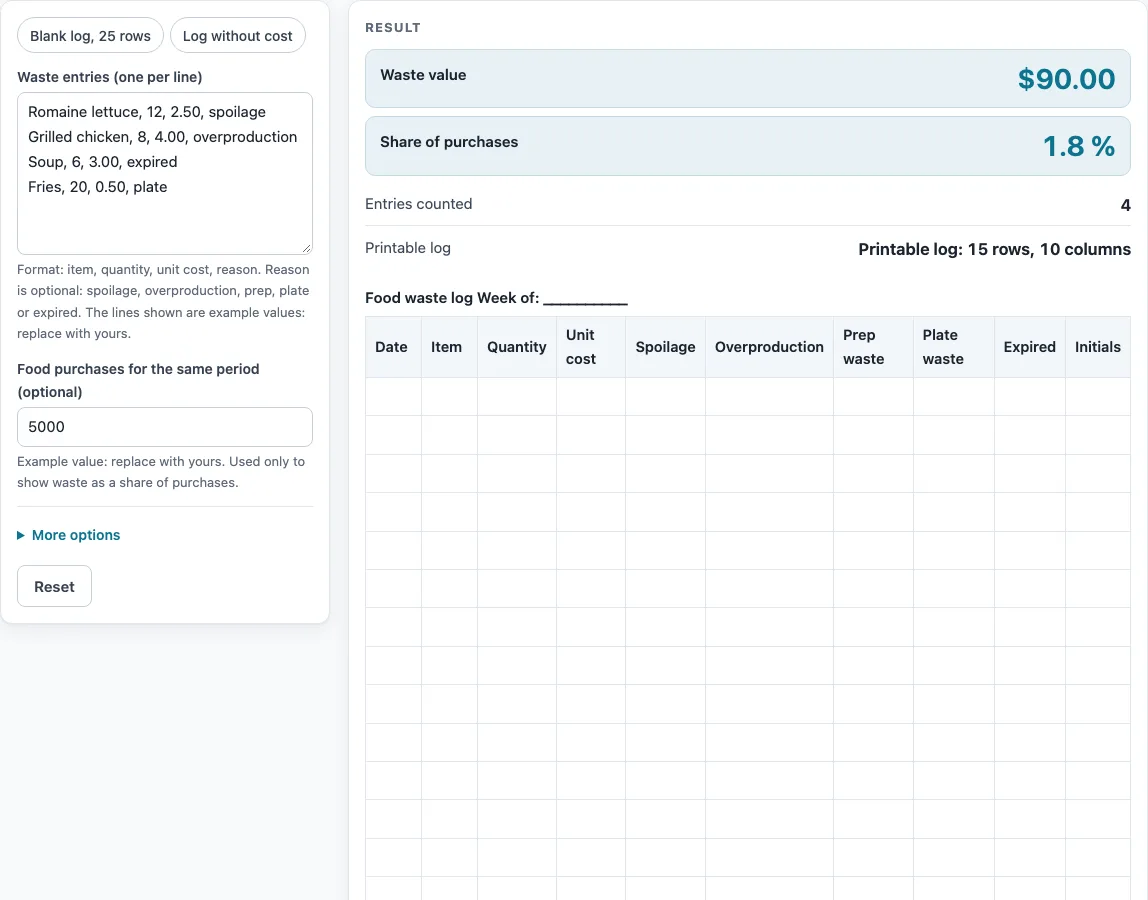Click the 'Waste value' label
The width and height of the screenshot is (1148, 900).
click(423, 75)
